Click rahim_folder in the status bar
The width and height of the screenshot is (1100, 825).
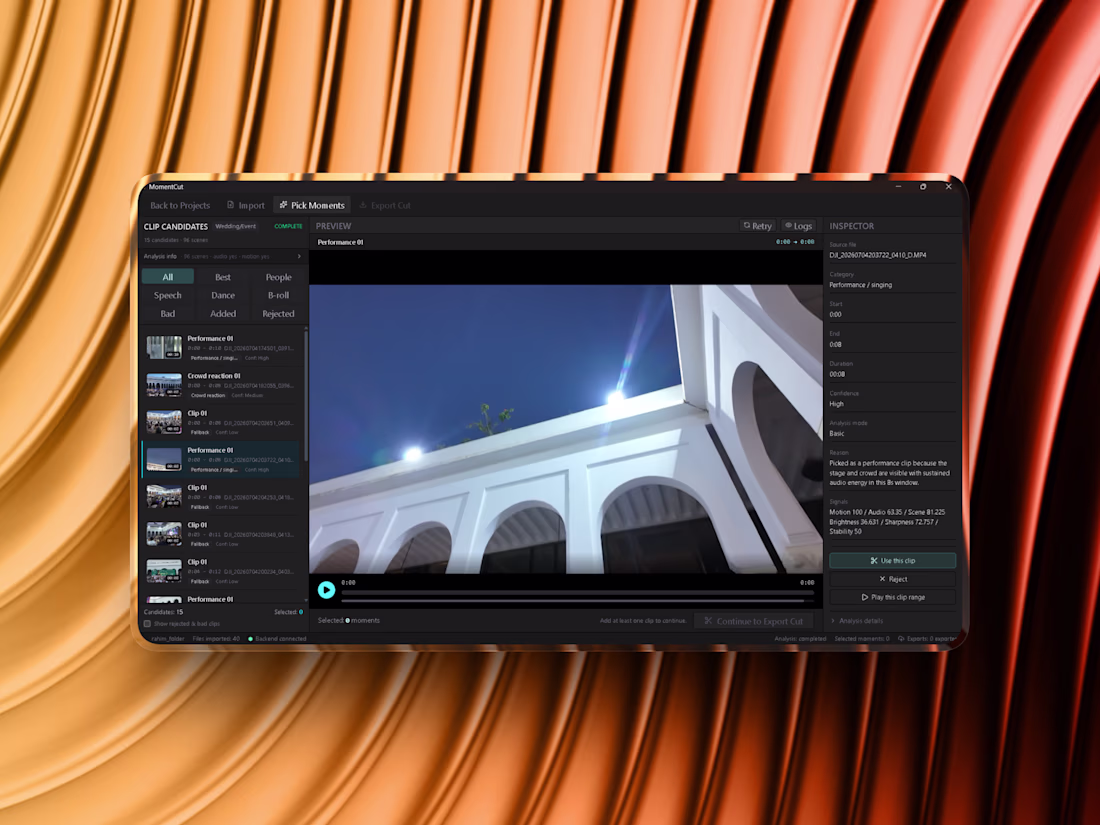(168, 639)
